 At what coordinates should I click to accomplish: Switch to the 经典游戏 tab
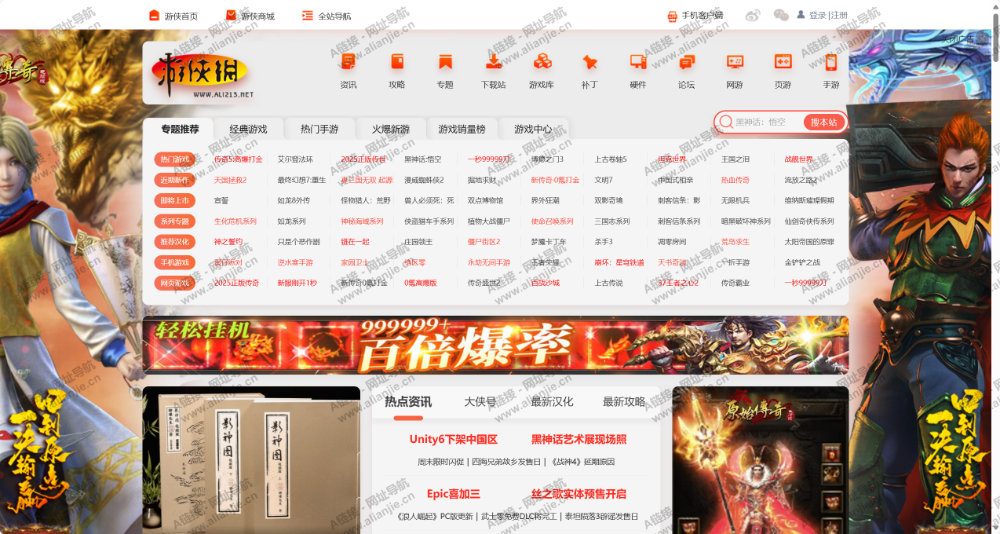pyautogui.click(x=249, y=129)
